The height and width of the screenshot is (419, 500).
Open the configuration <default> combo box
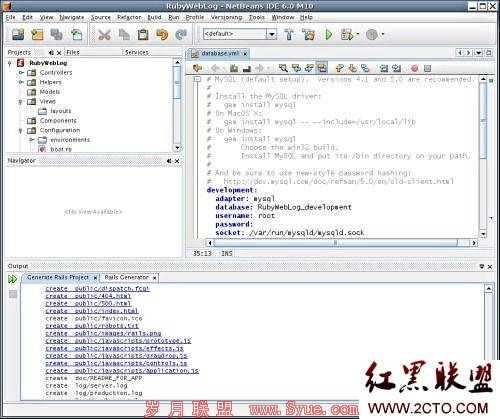[x=240, y=34]
